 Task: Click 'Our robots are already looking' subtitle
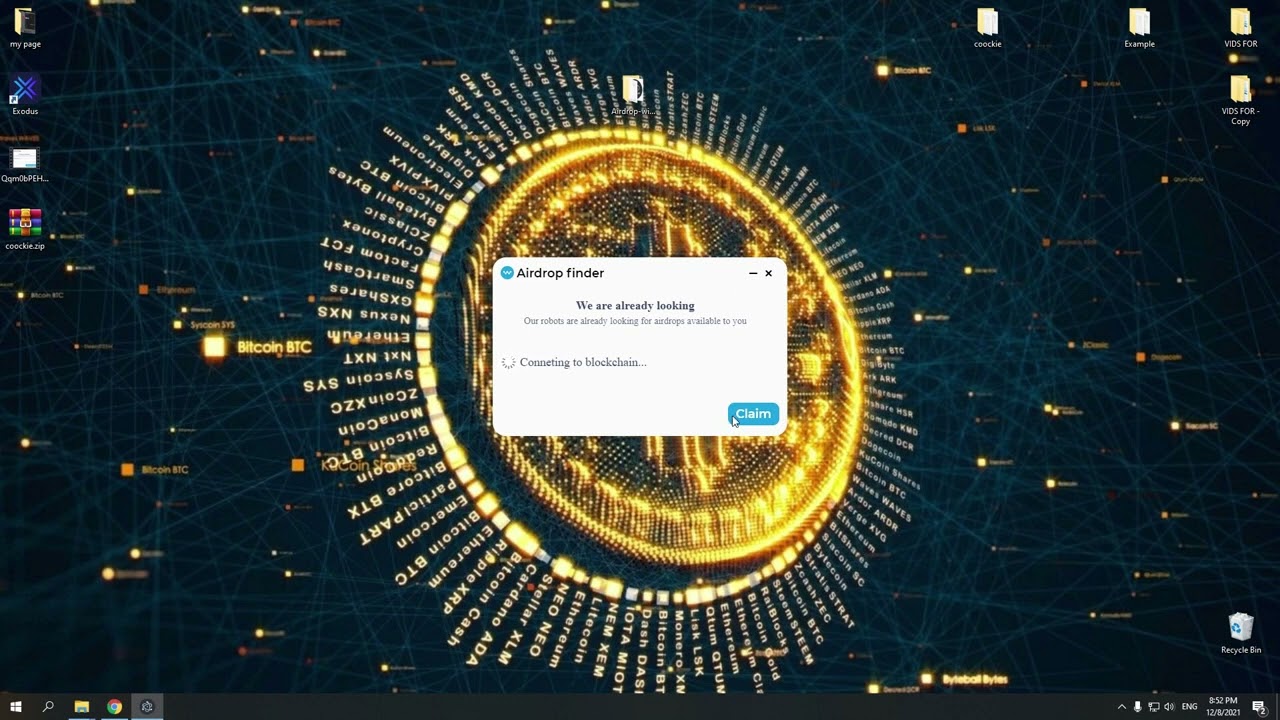click(635, 321)
